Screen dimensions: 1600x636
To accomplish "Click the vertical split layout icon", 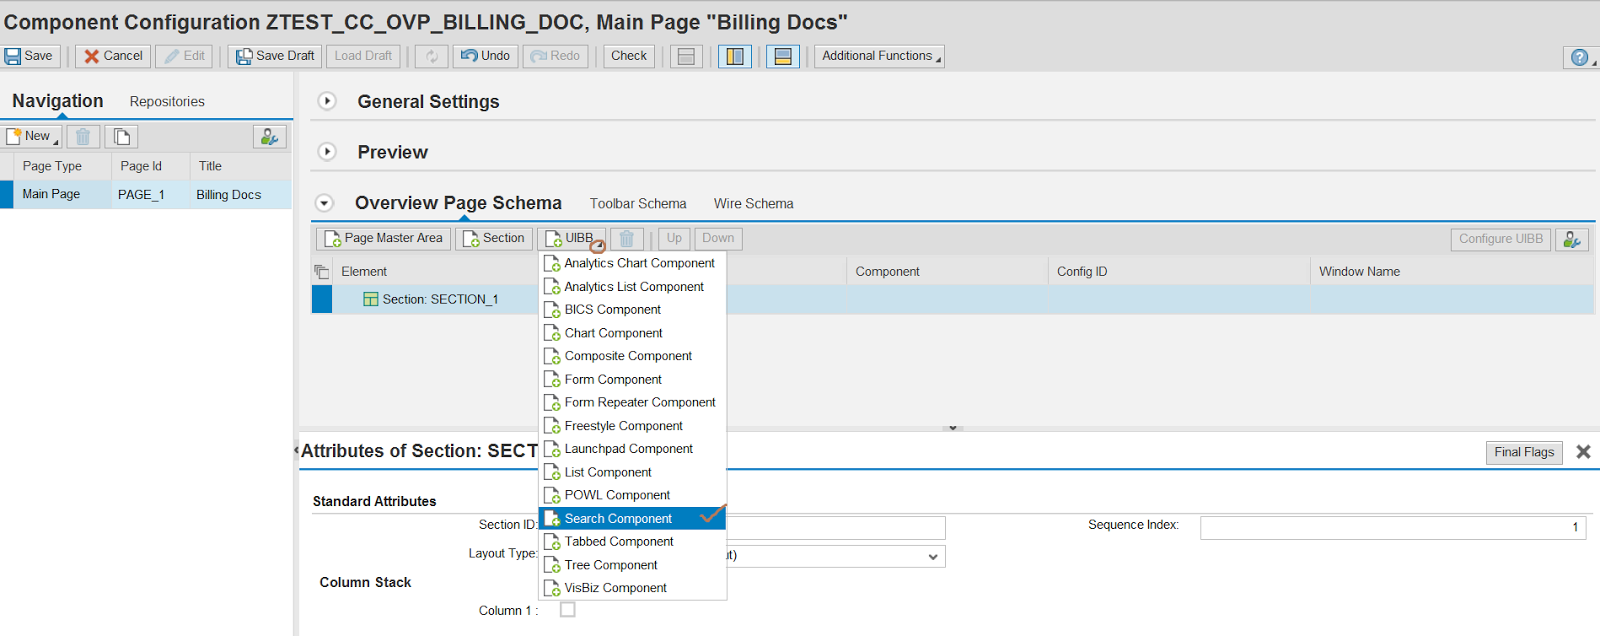I will (x=735, y=57).
